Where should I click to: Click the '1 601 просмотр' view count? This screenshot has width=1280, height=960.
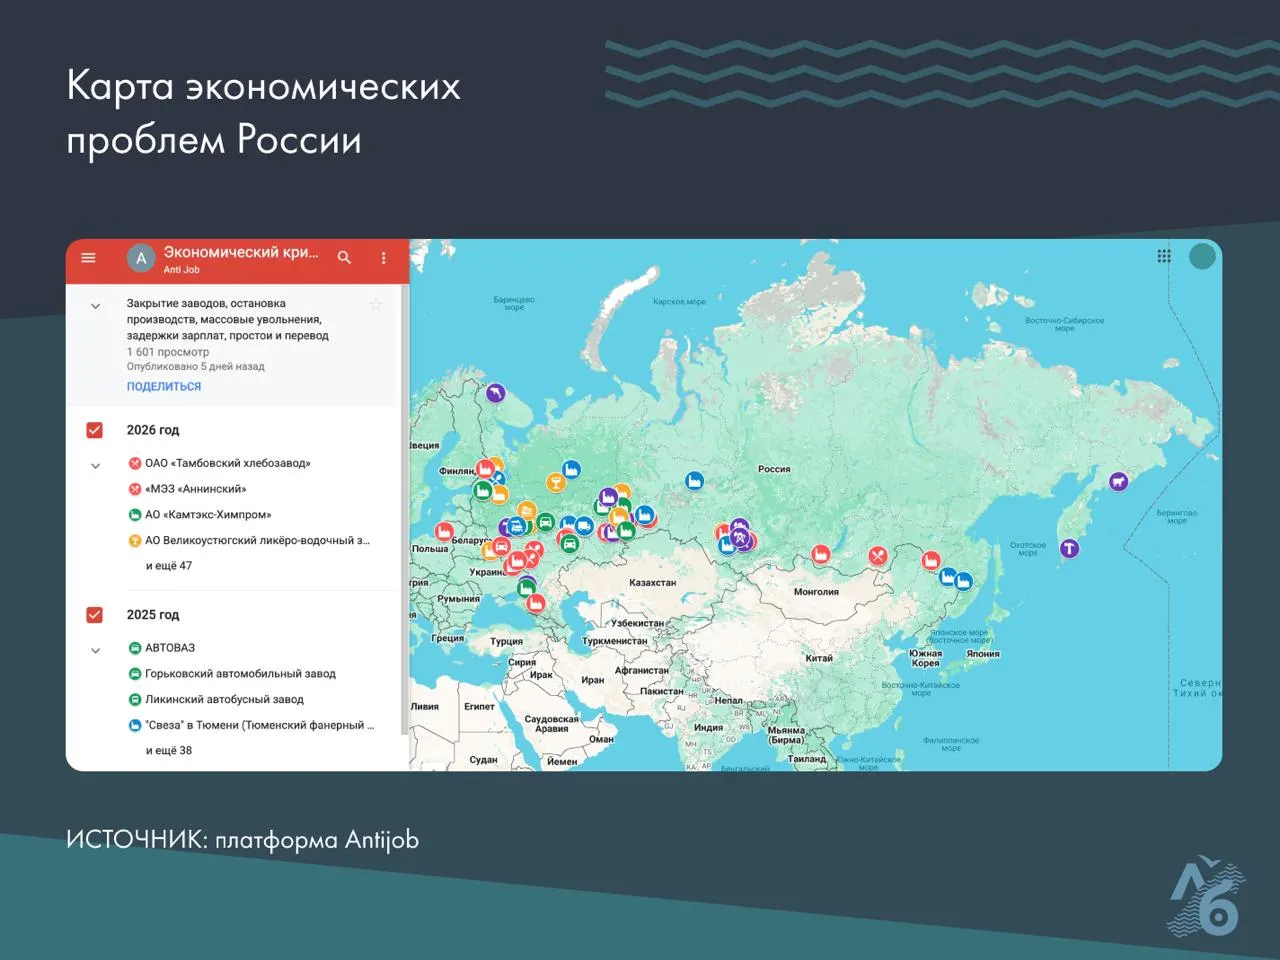[x=168, y=352]
